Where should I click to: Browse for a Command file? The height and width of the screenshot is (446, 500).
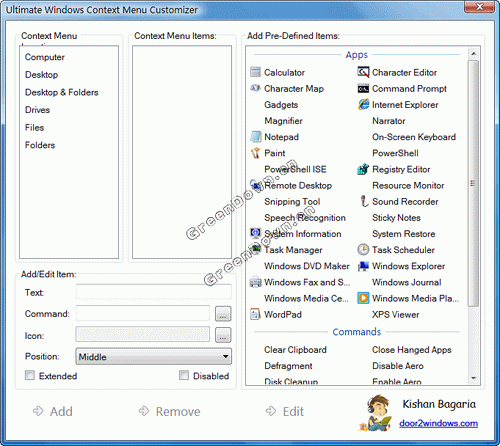[x=223, y=314]
